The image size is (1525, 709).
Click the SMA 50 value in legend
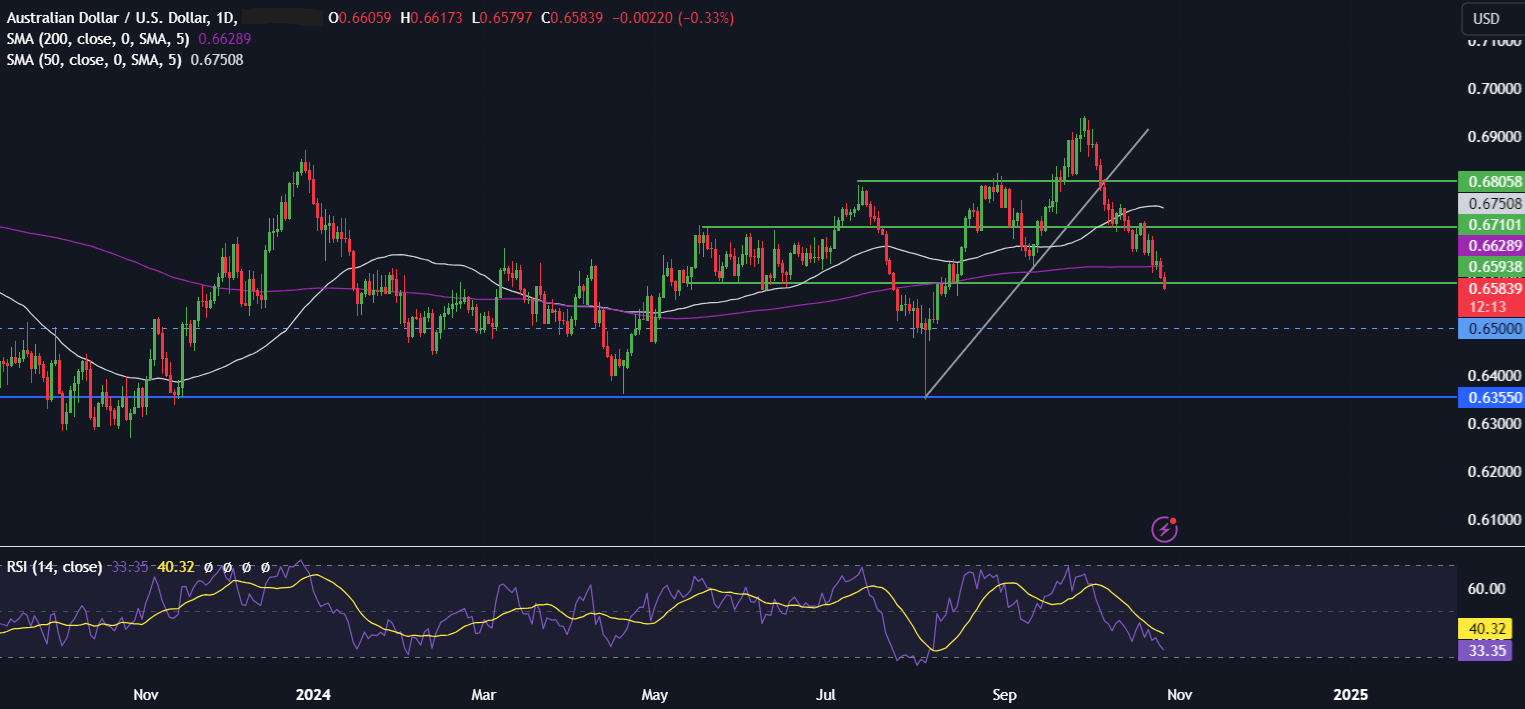[217, 59]
